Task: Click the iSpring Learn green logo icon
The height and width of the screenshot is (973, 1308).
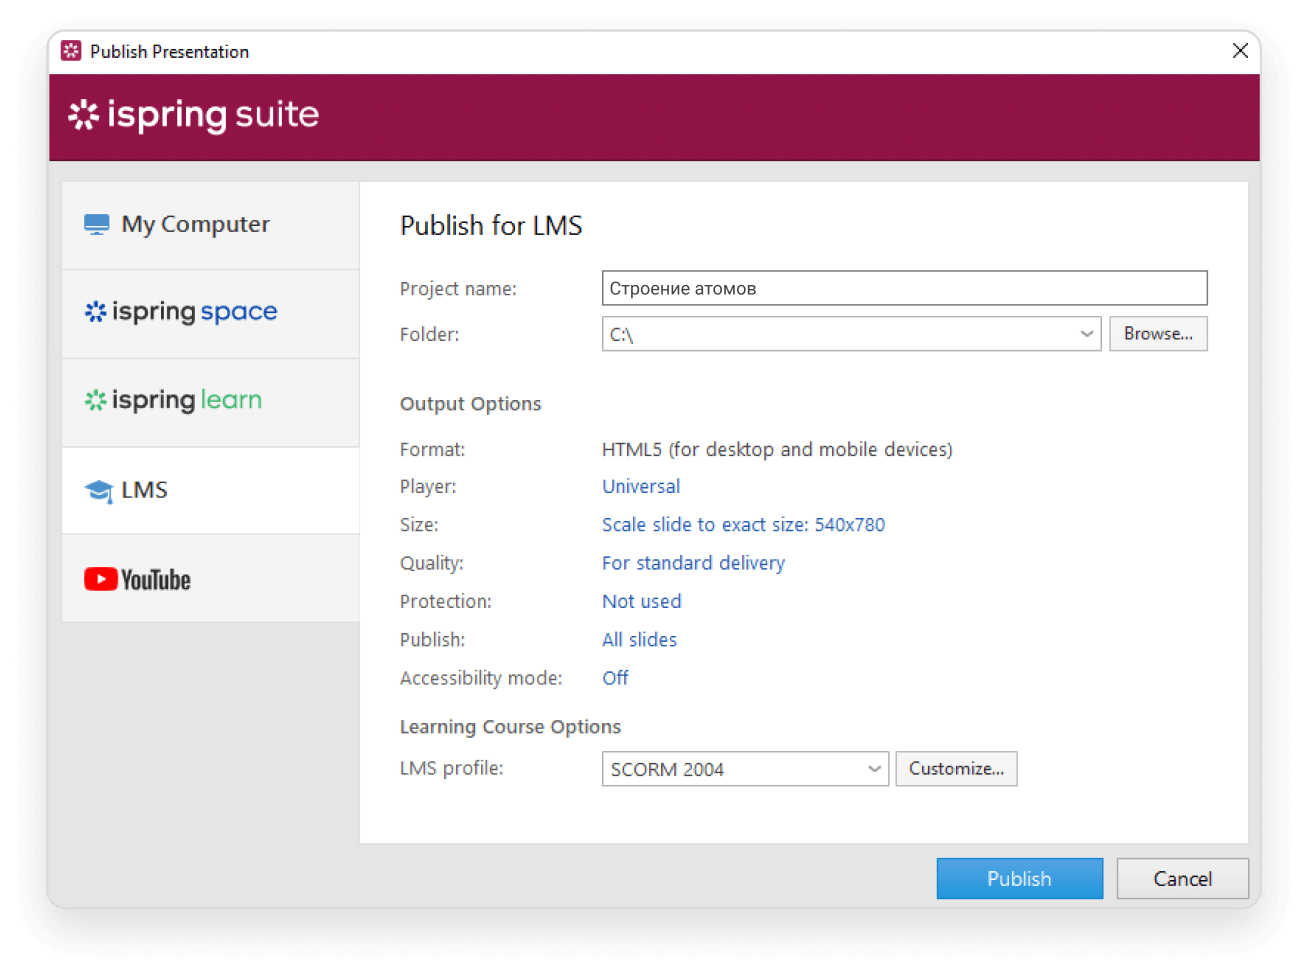Action: pyautogui.click(x=95, y=400)
